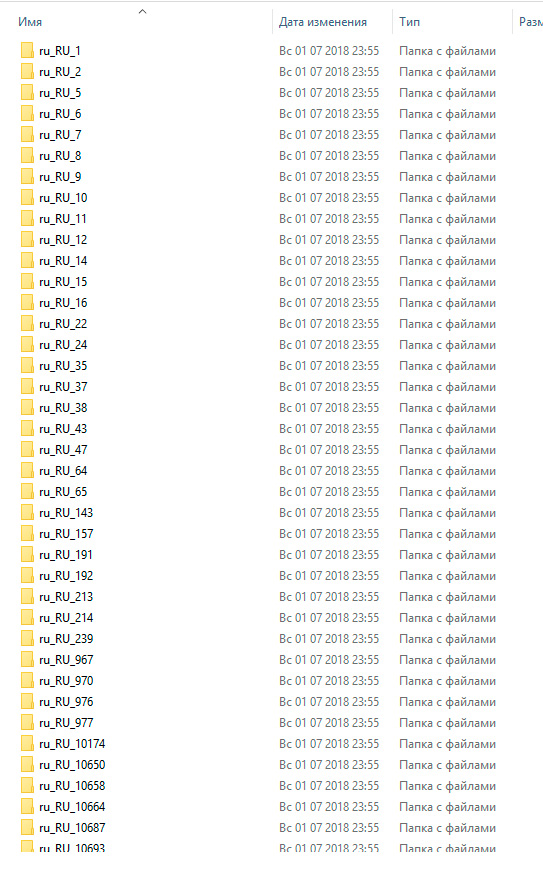
Task: Click the date of ru_RU_16 row
Action: 329,302
